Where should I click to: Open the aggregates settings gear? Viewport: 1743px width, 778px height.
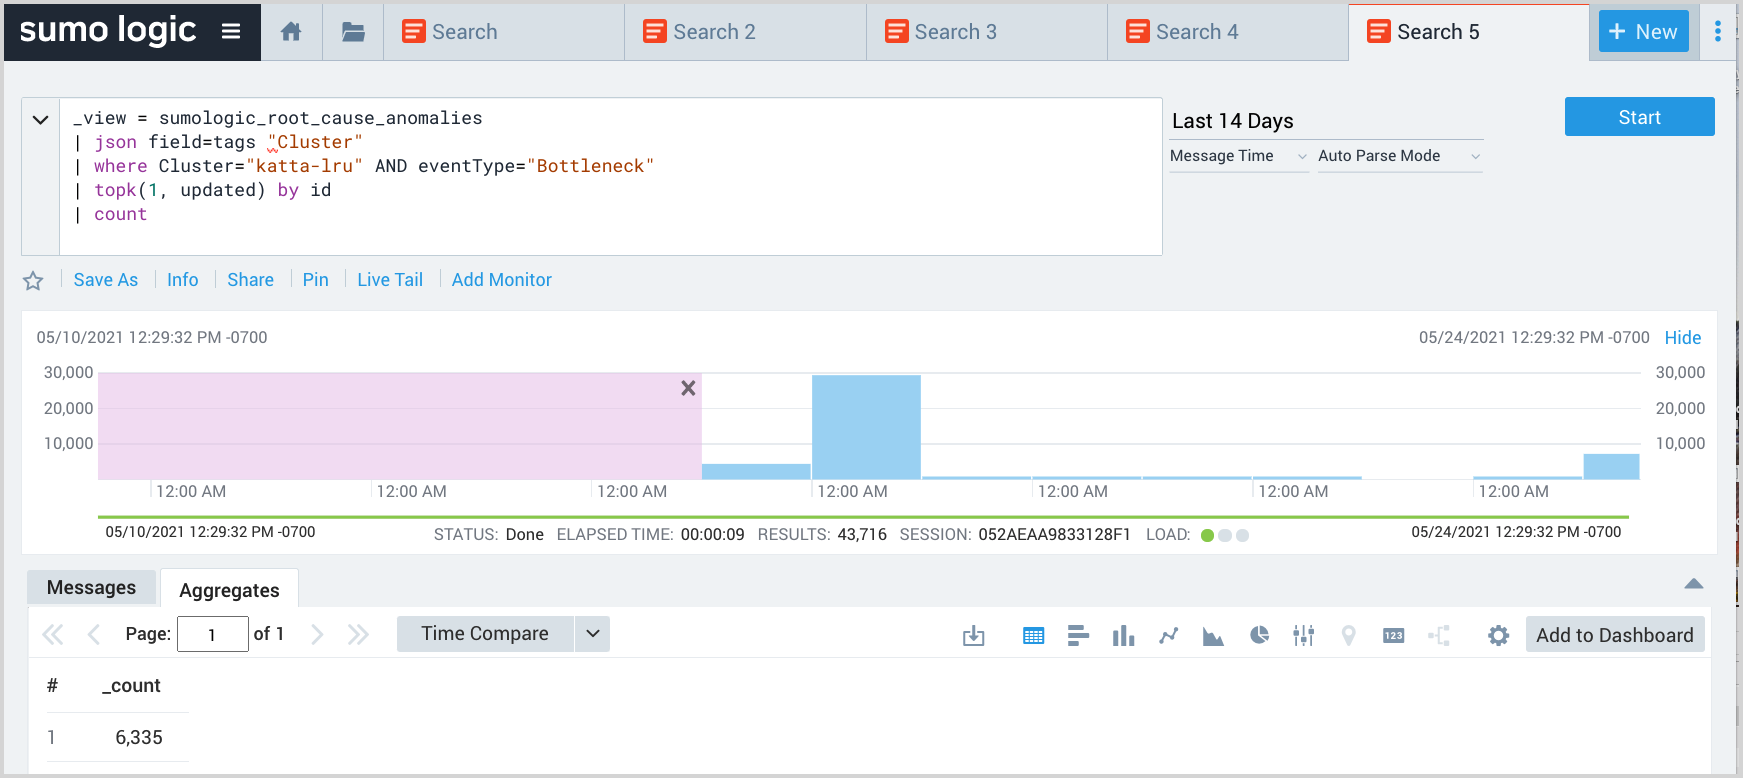(1497, 635)
